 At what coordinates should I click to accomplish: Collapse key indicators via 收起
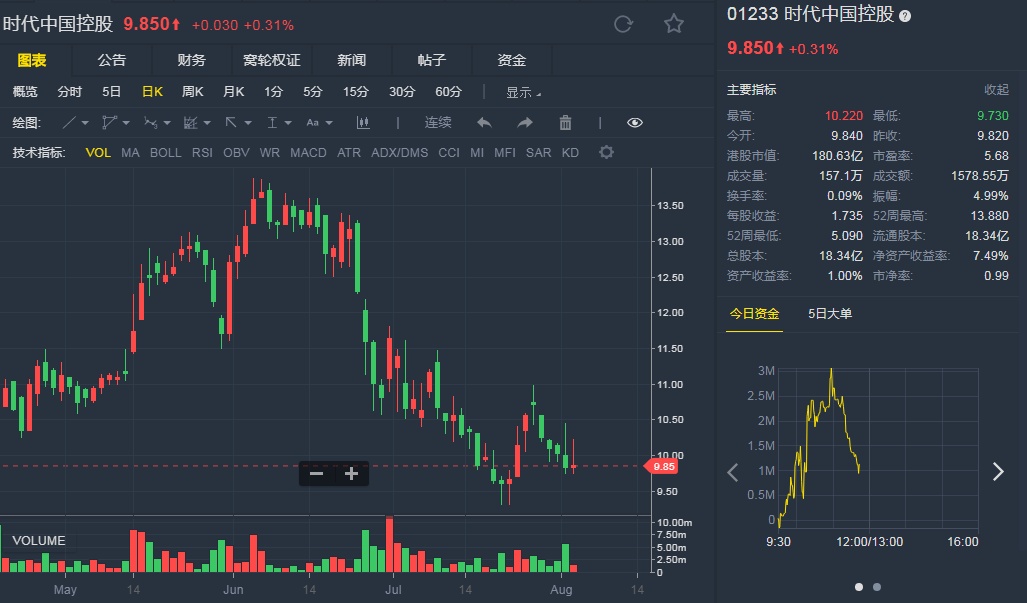pyautogui.click(x=996, y=90)
